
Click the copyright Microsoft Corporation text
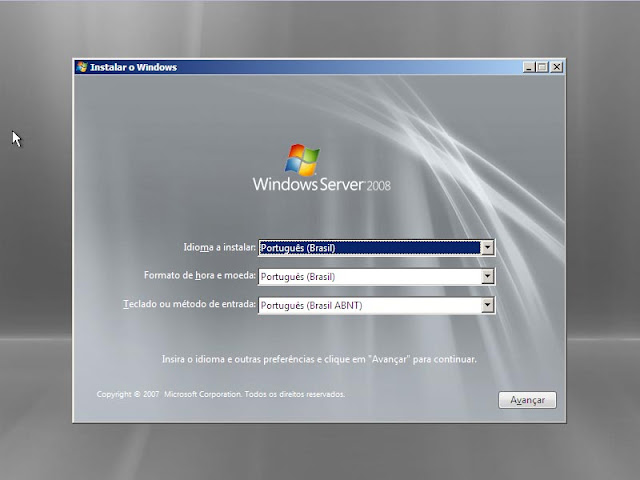(x=221, y=394)
